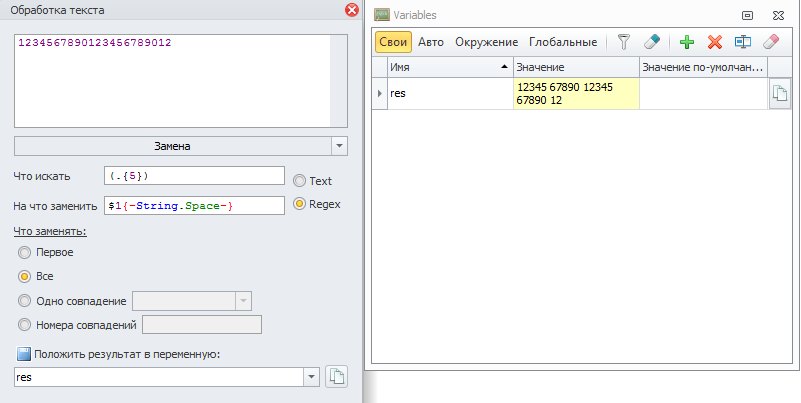Choose the Все replacement option
This screenshot has height=403, width=801.
pyautogui.click(x=24, y=276)
